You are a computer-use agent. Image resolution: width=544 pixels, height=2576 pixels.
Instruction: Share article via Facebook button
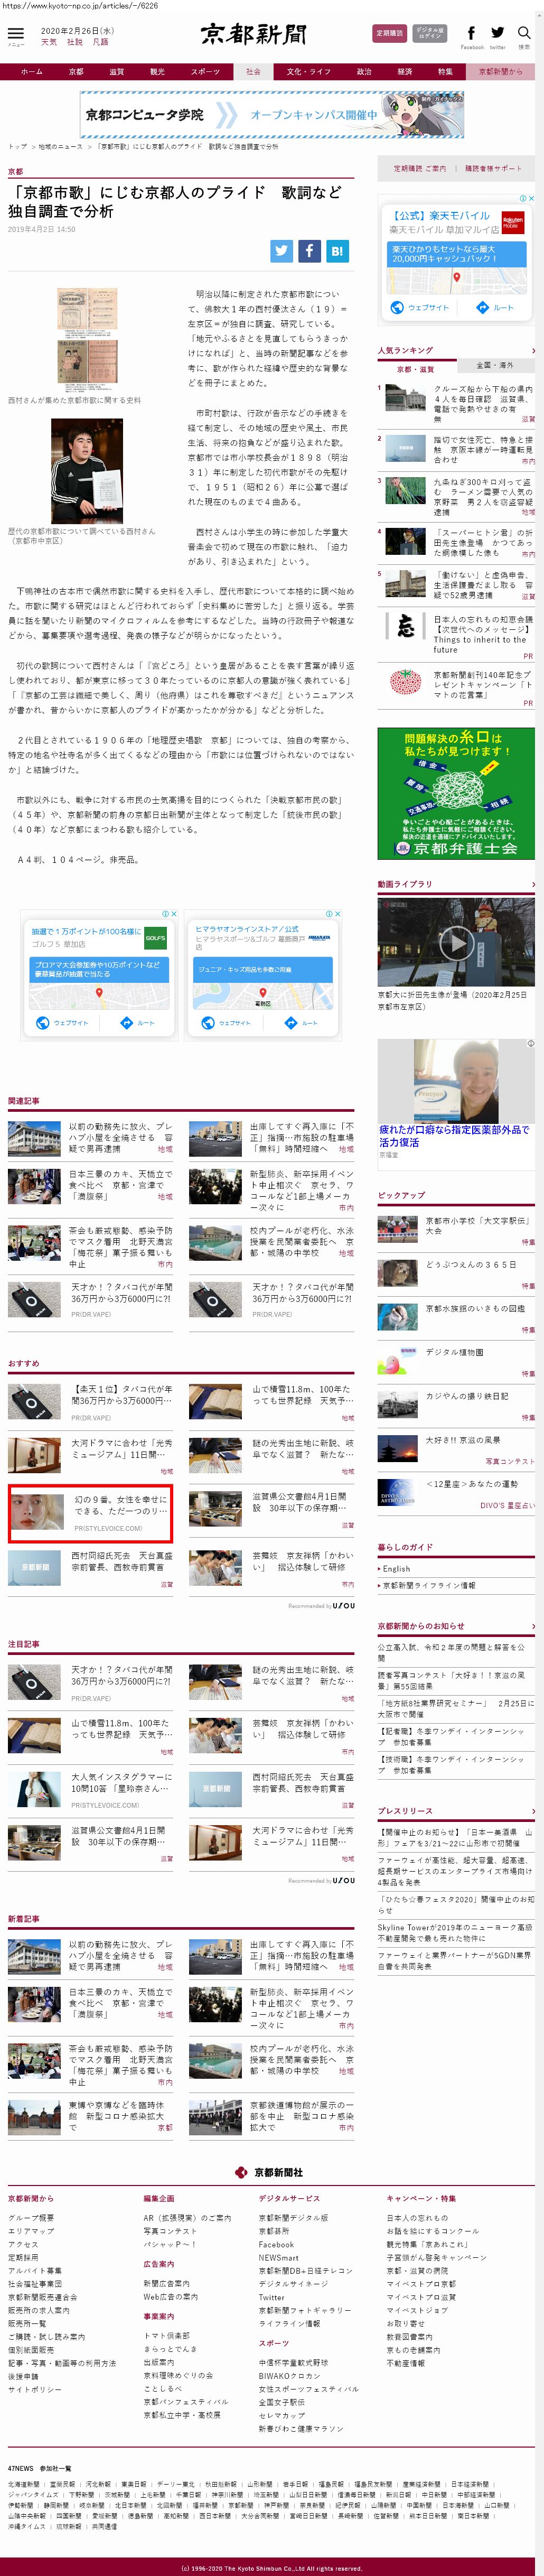coord(309,251)
